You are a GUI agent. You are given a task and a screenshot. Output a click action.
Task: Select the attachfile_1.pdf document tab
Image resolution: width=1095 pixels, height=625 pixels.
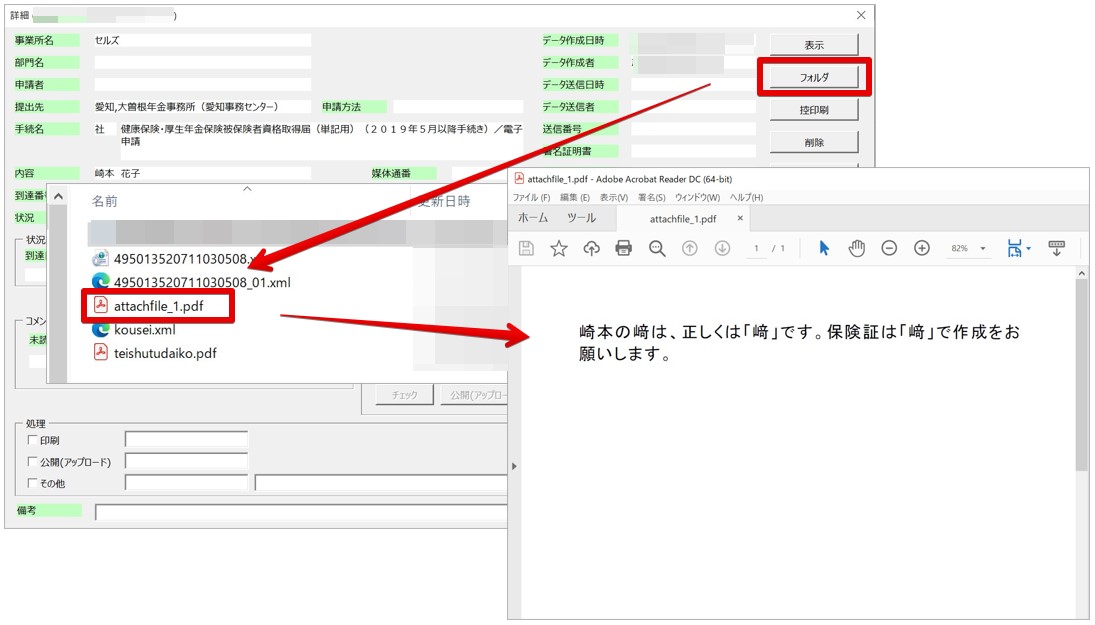[x=683, y=219]
